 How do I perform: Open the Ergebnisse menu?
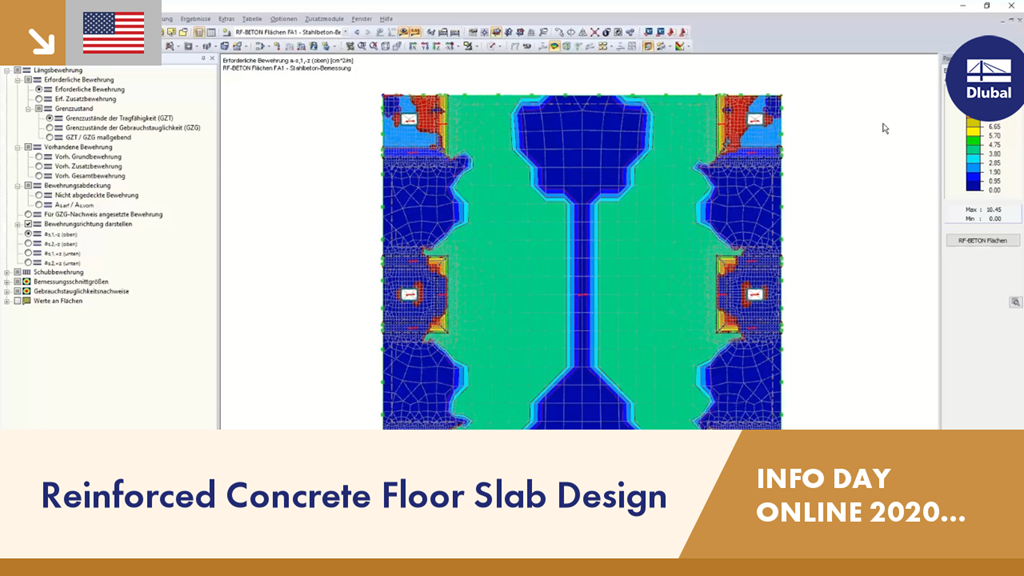point(195,19)
